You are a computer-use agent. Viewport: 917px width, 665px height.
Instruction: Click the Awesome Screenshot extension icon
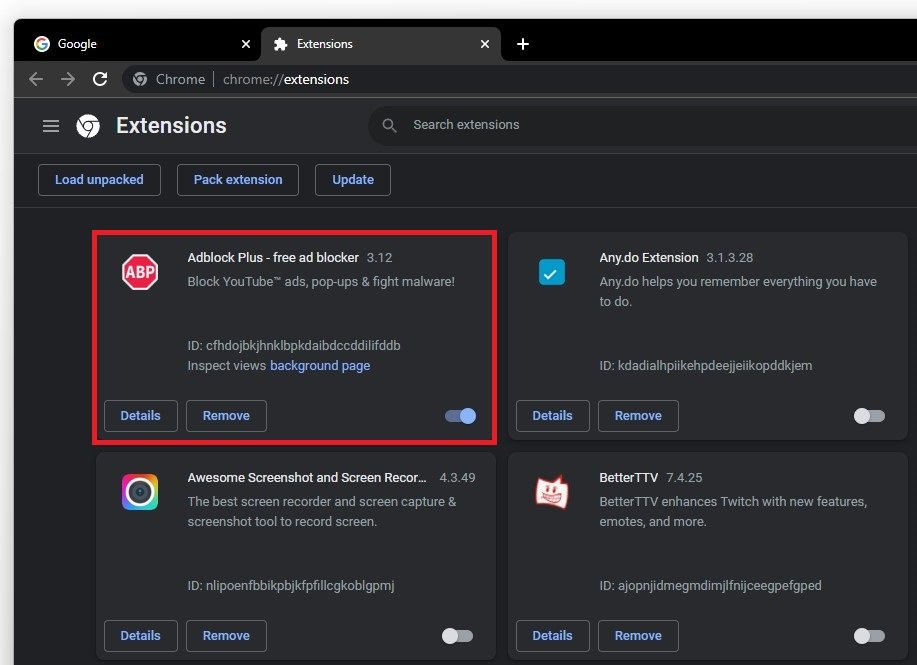(x=140, y=491)
